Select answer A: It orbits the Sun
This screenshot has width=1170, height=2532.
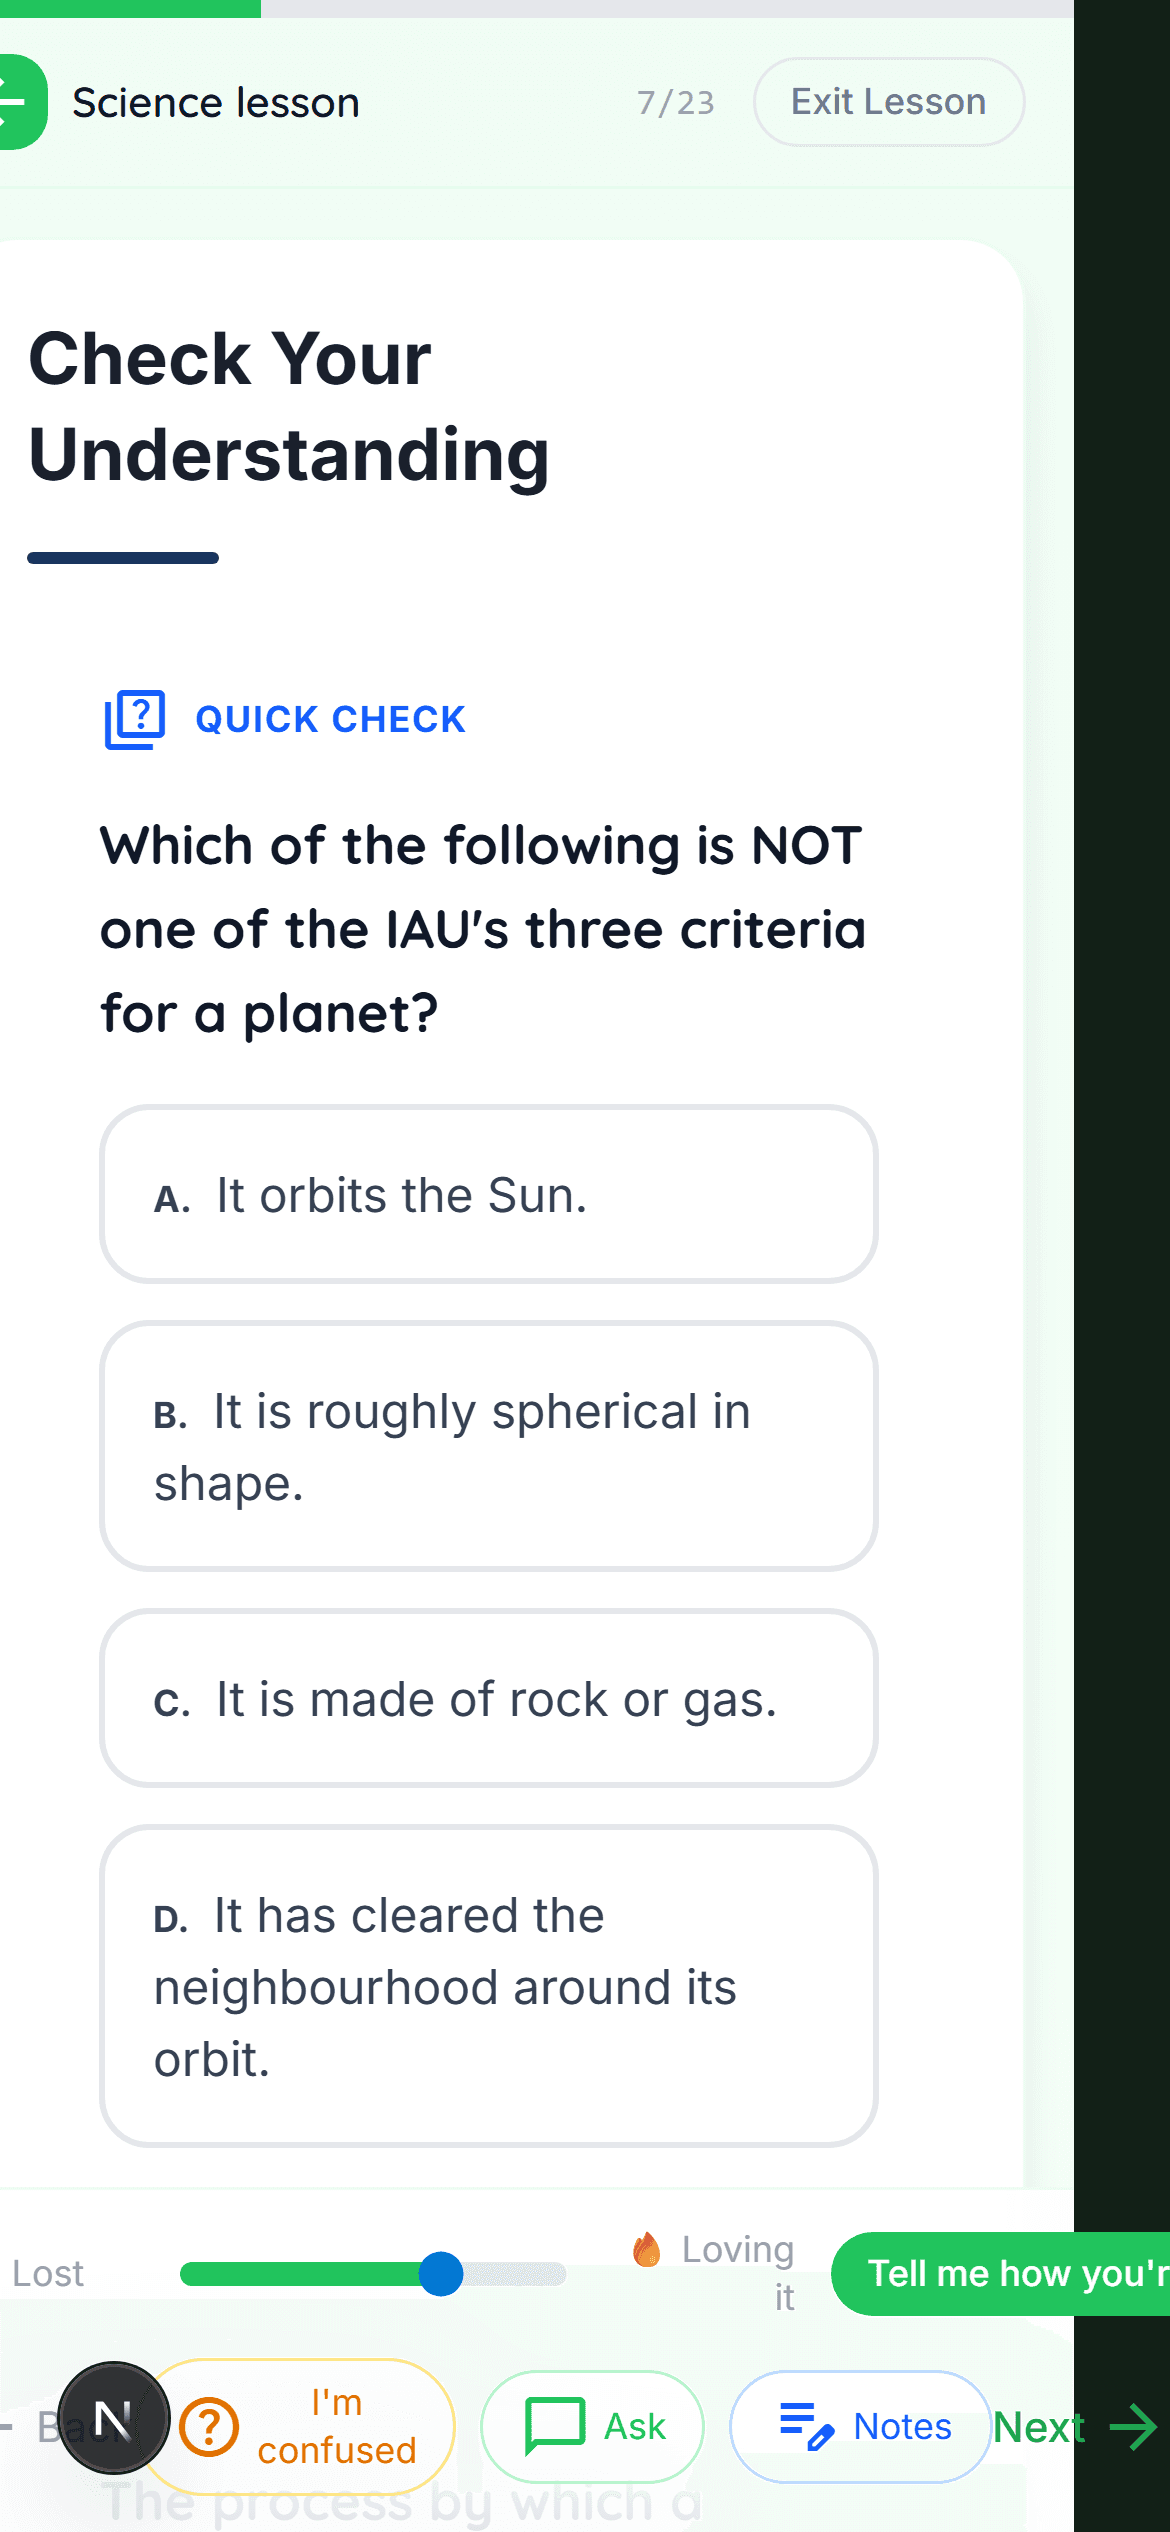coord(488,1194)
